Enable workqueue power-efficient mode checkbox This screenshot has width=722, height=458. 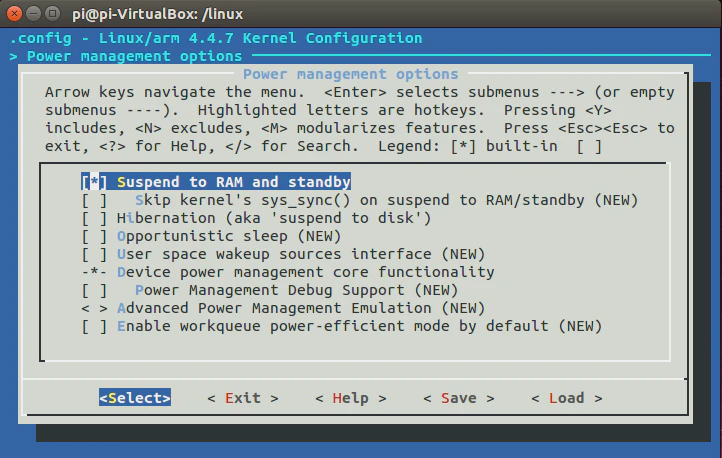94,326
